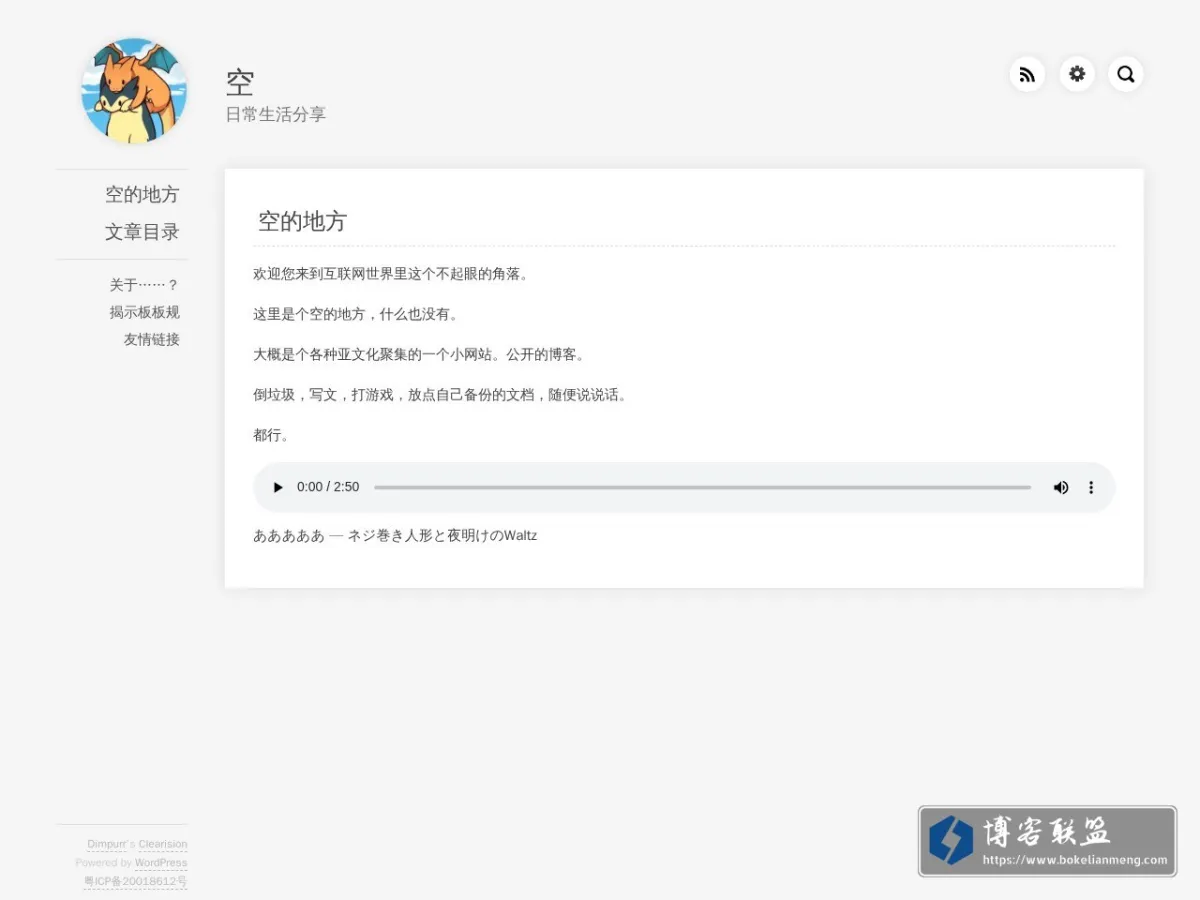This screenshot has height=900, width=1200.
Task: Open 文章目录 in sidebar
Action: (x=142, y=232)
